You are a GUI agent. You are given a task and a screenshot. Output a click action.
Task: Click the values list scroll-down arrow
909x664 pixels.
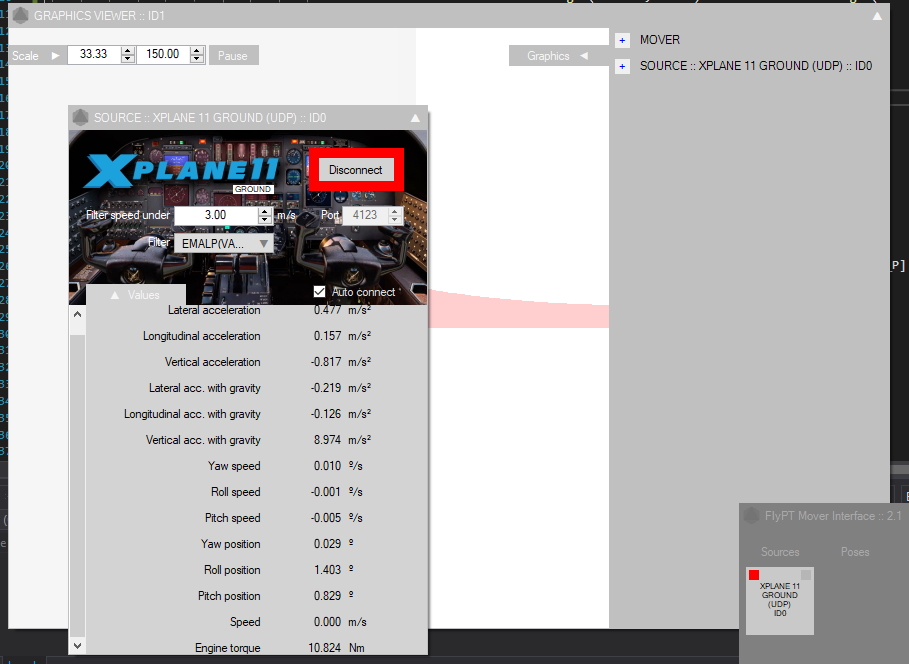[77, 645]
